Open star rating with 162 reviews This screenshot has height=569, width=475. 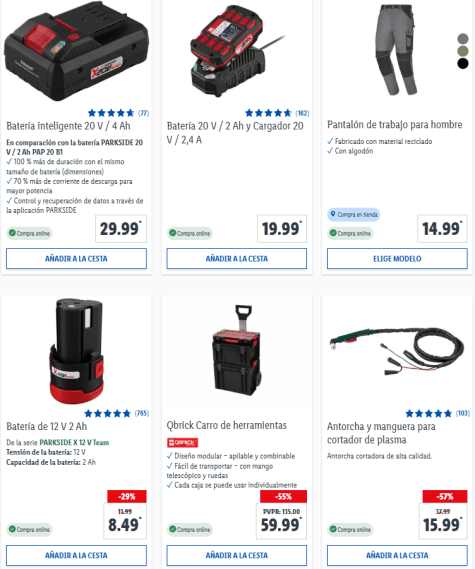coord(277,113)
